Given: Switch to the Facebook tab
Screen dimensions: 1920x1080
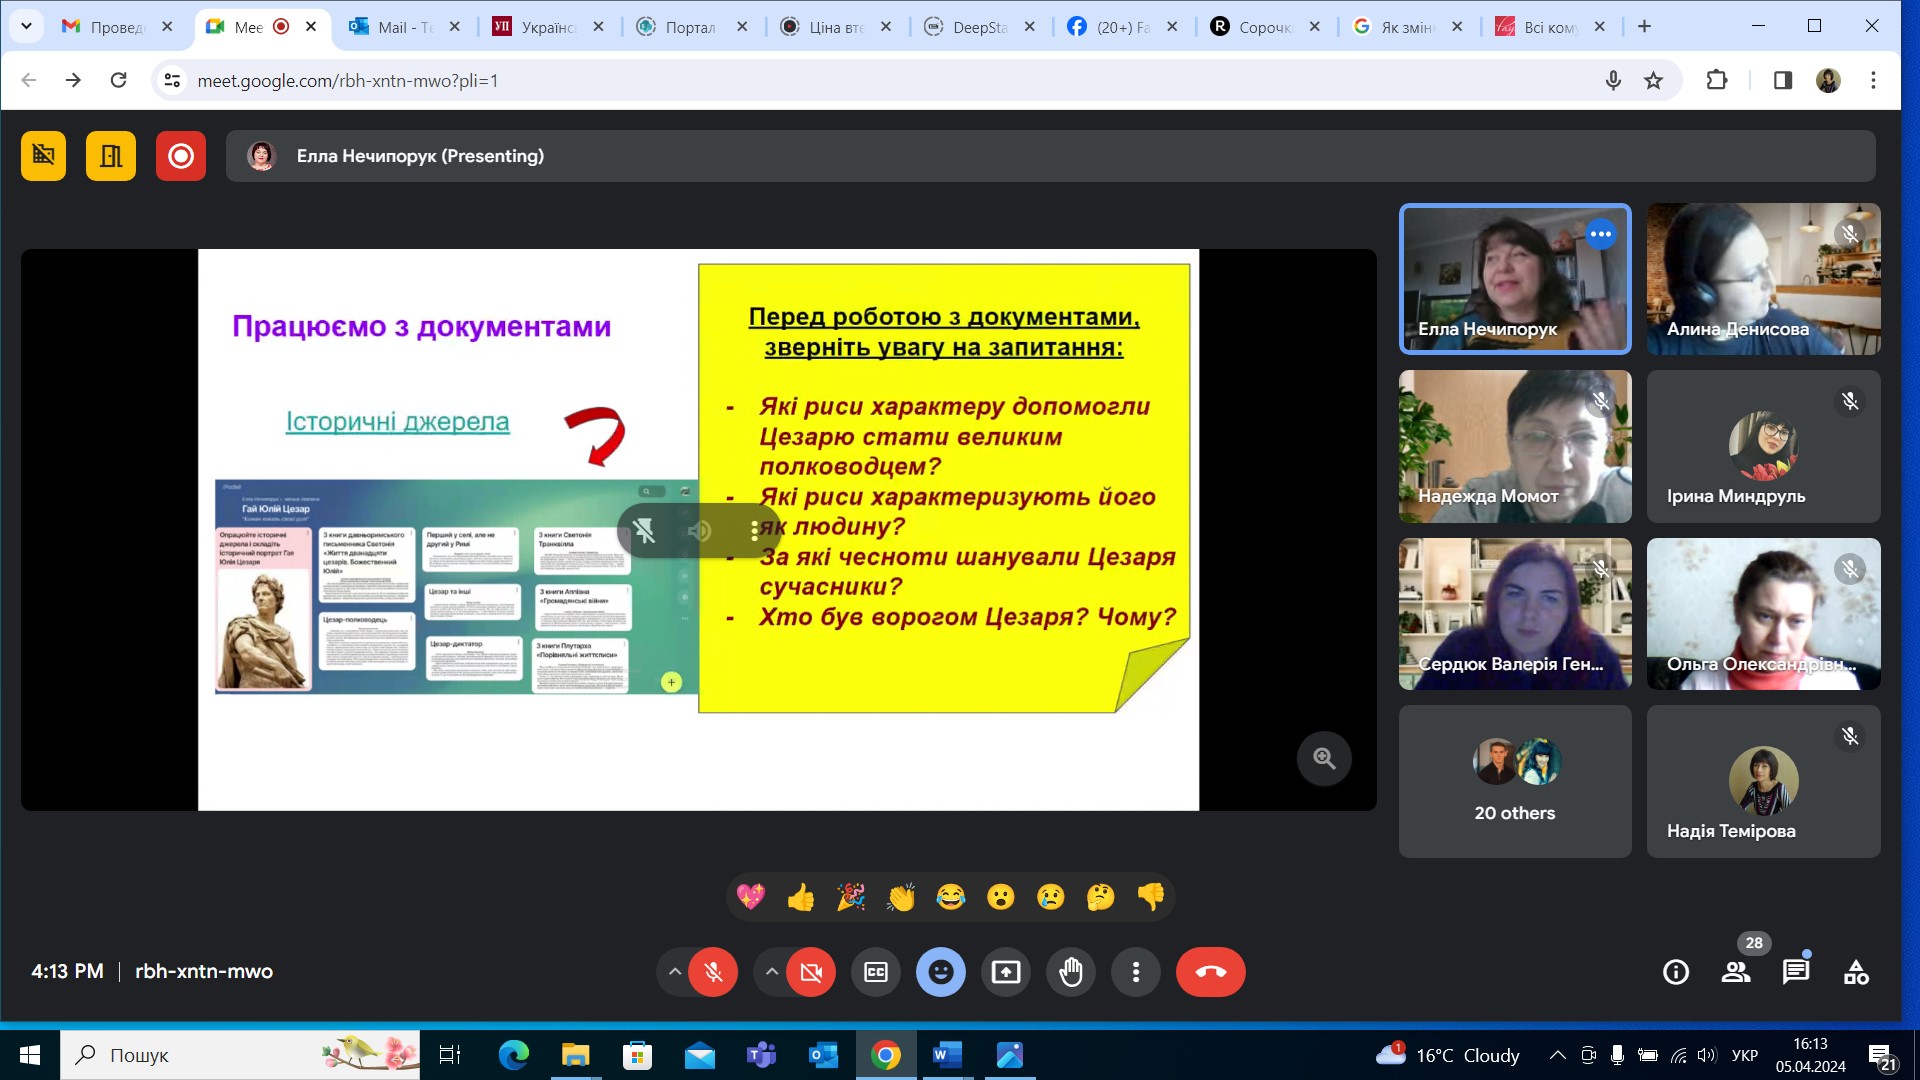Looking at the screenshot, I should [x=1122, y=27].
